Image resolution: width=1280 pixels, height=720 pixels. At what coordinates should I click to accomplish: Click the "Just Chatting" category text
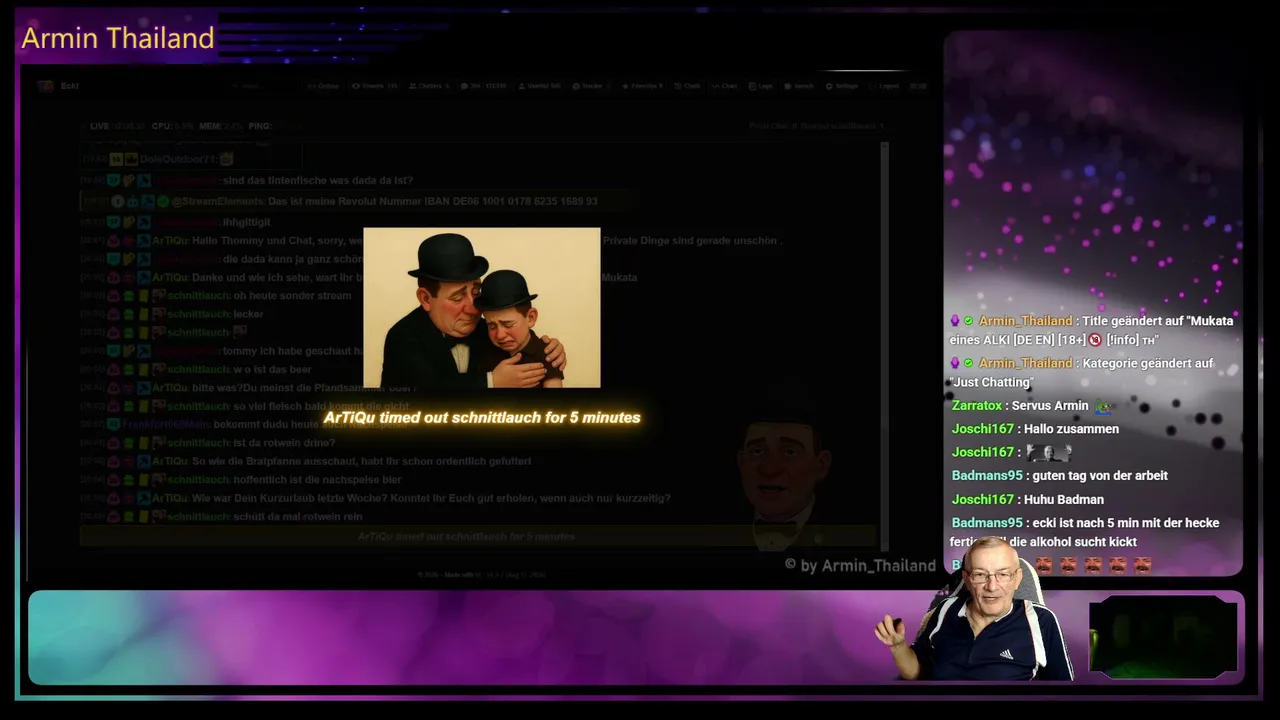992,382
